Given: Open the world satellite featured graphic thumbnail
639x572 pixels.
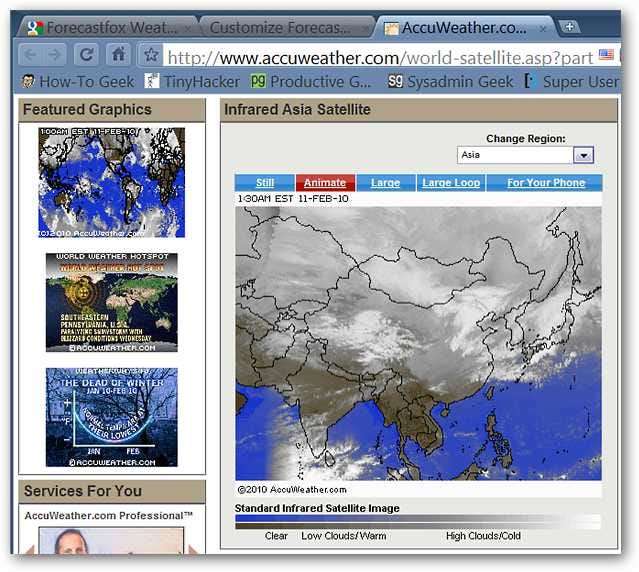Looking at the screenshot, I should [x=111, y=182].
